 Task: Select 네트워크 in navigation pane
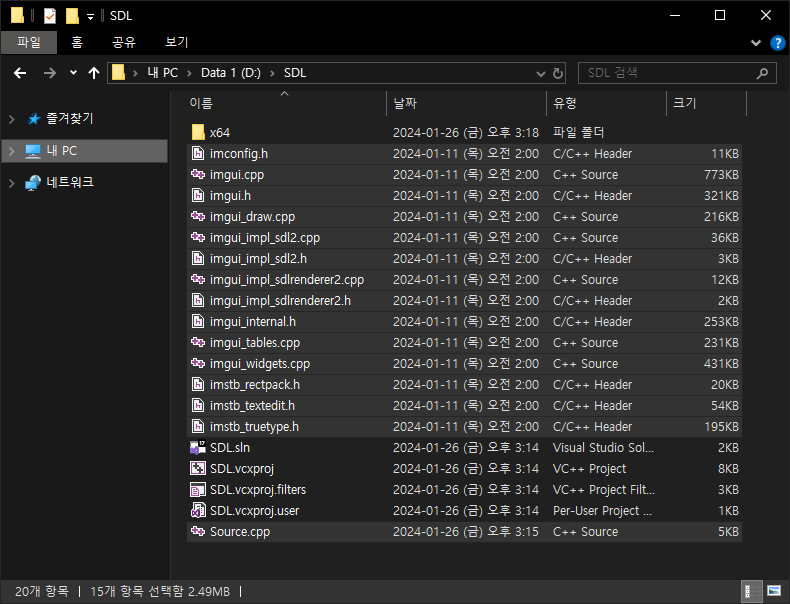pyautogui.click(x=70, y=182)
